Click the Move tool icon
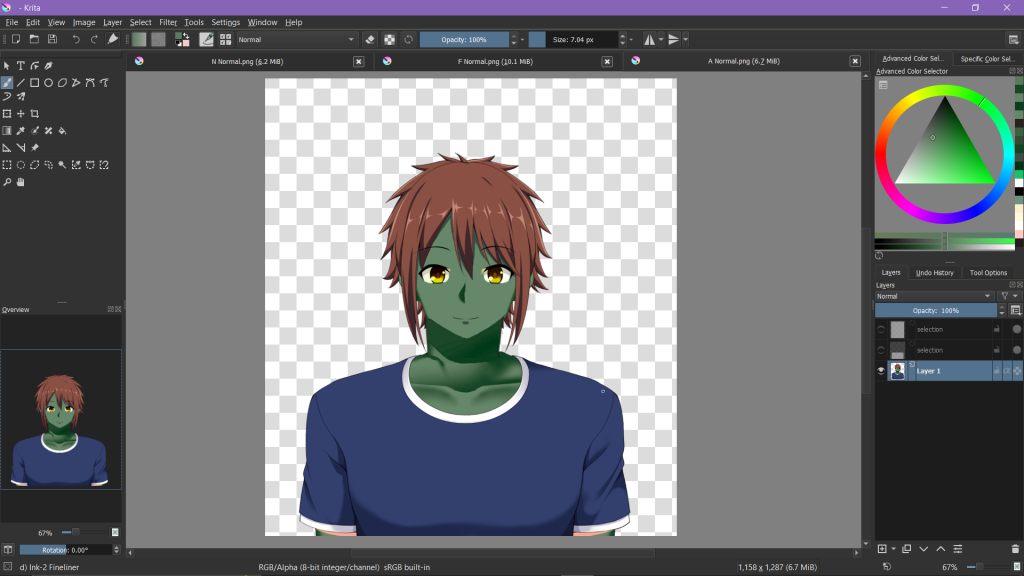Viewport: 1024px width, 576px height. (20, 114)
